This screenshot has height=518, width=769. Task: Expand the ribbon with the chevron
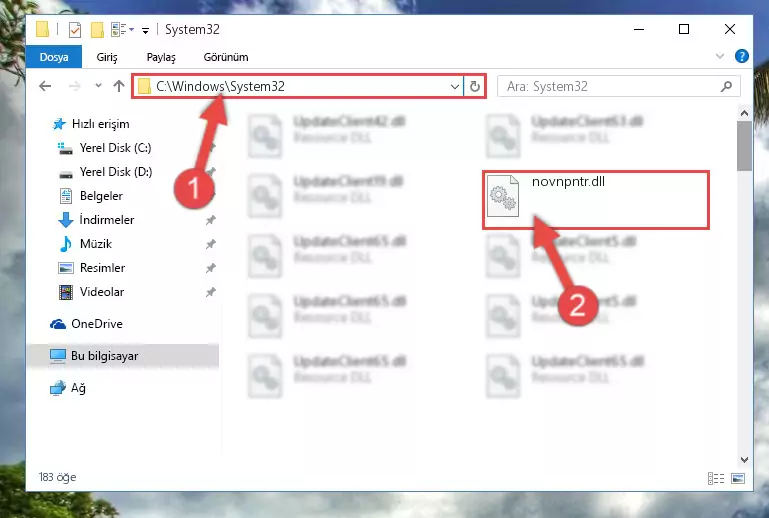click(x=719, y=56)
